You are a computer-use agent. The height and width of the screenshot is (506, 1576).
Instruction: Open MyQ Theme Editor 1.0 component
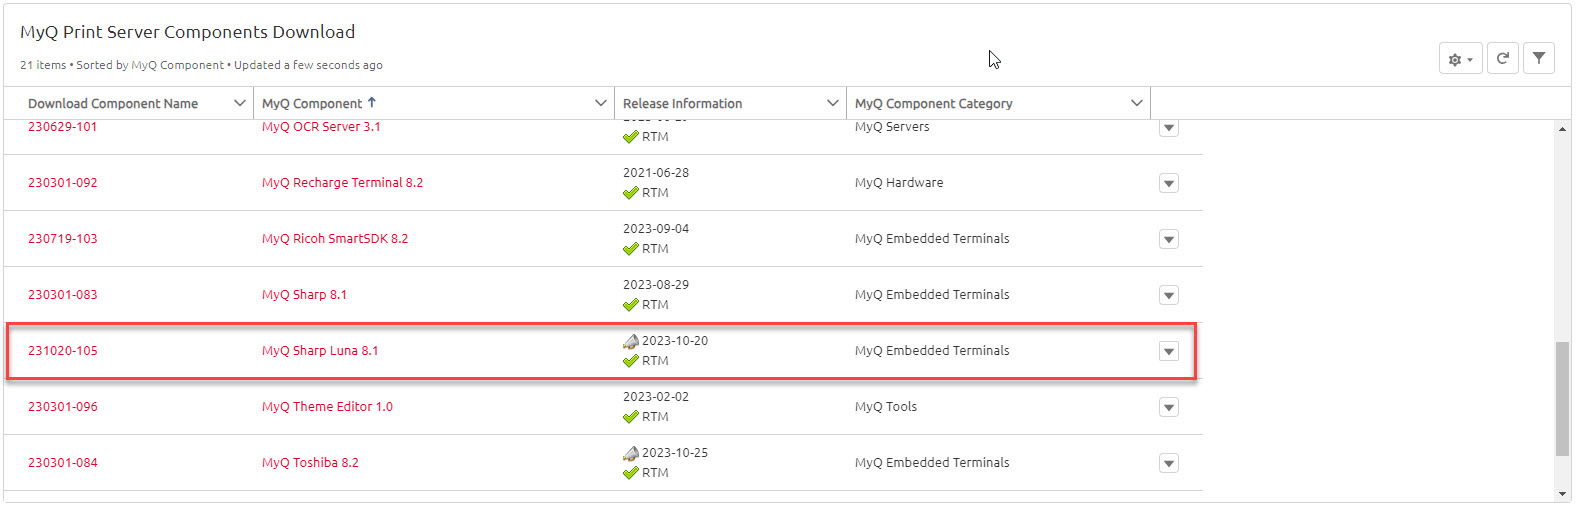[x=327, y=407]
